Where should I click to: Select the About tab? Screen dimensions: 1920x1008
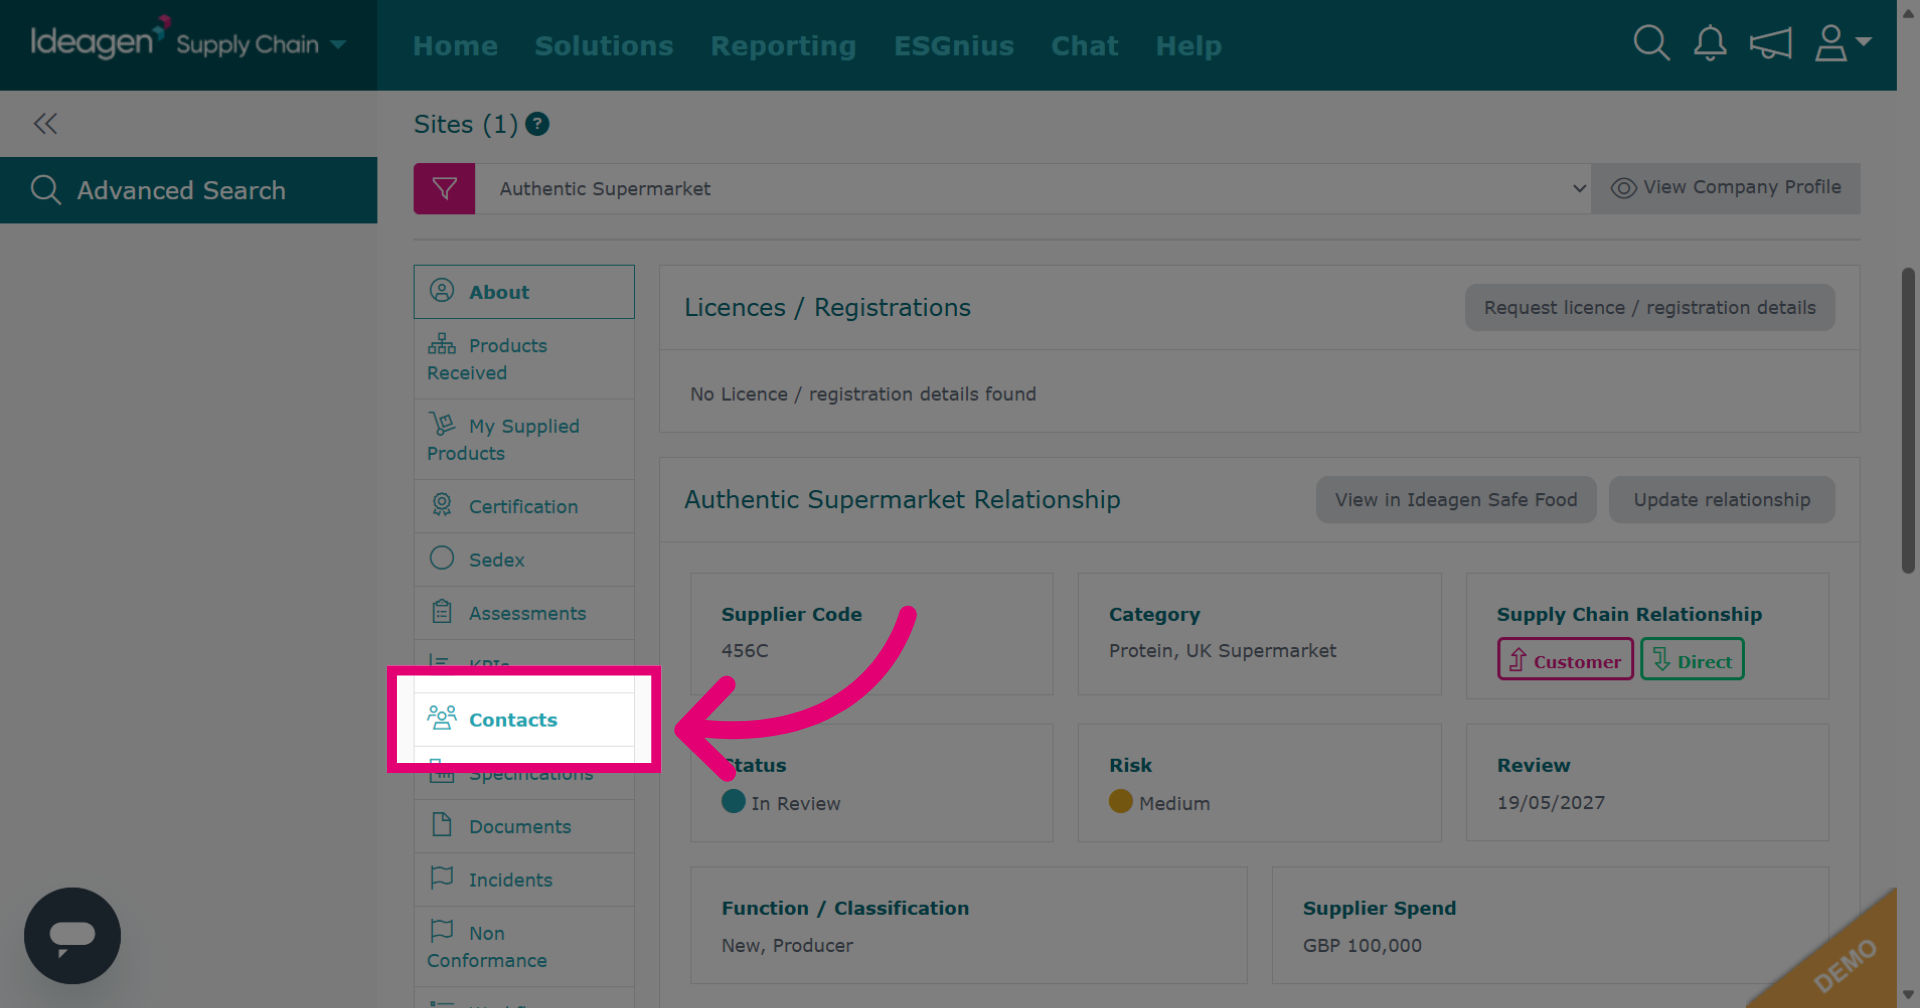[524, 292]
